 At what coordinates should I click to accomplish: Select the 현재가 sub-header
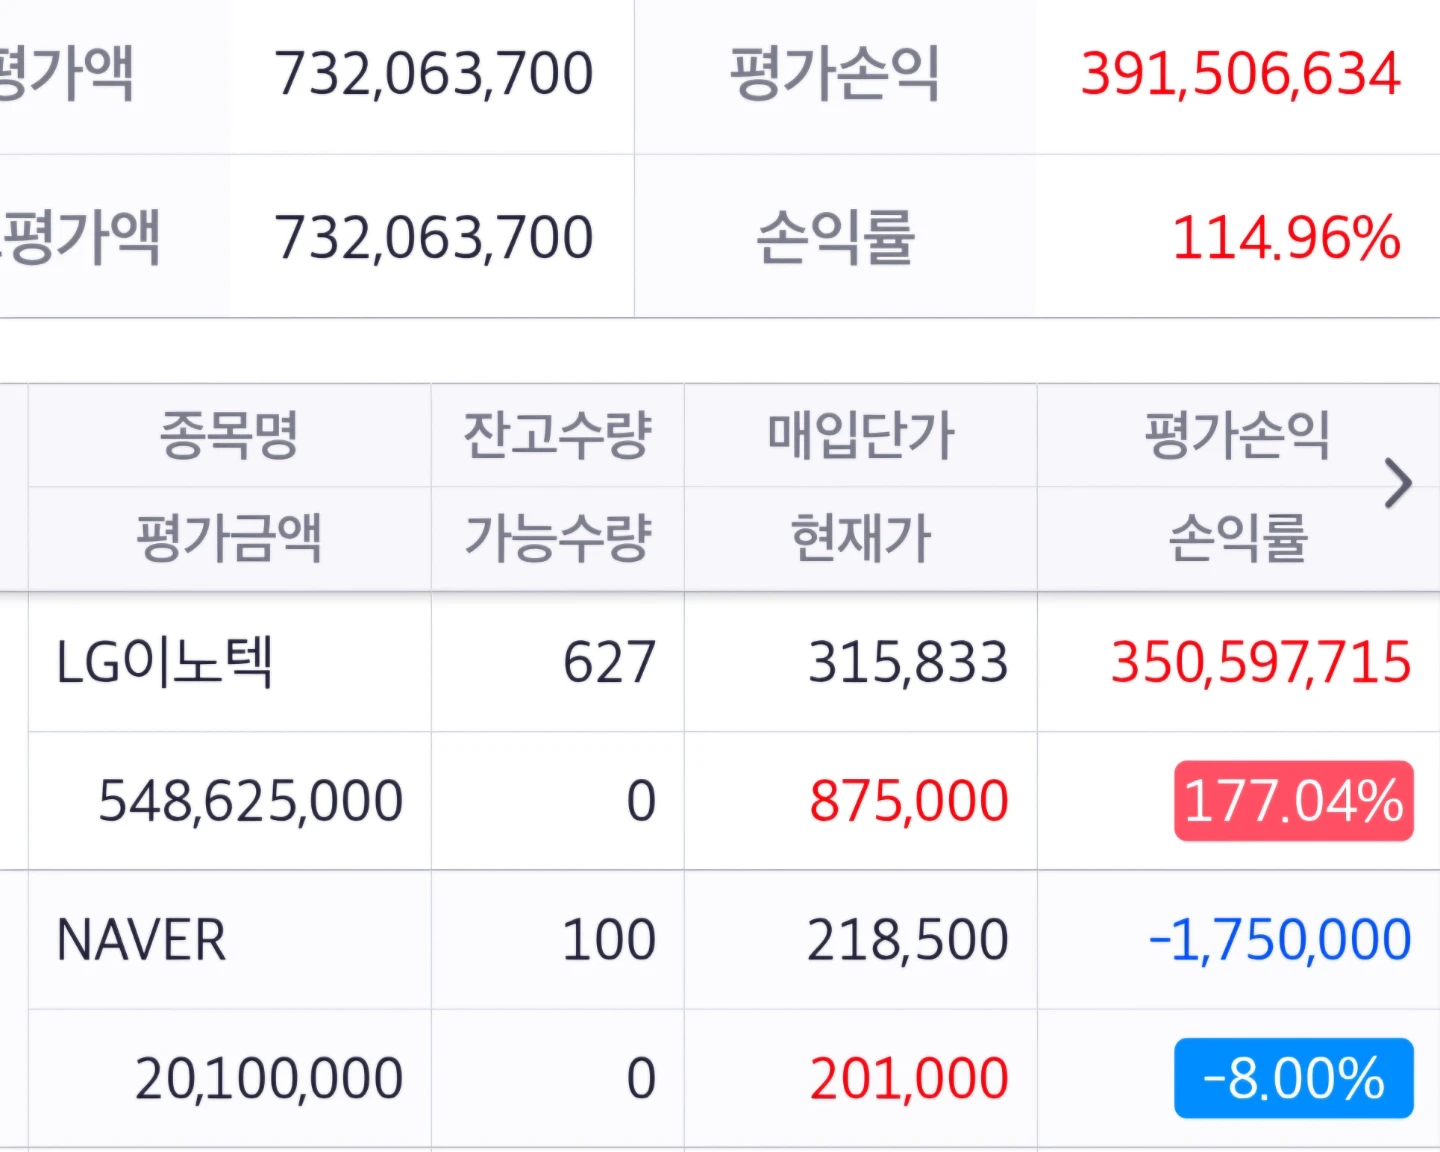pyautogui.click(x=861, y=538)
